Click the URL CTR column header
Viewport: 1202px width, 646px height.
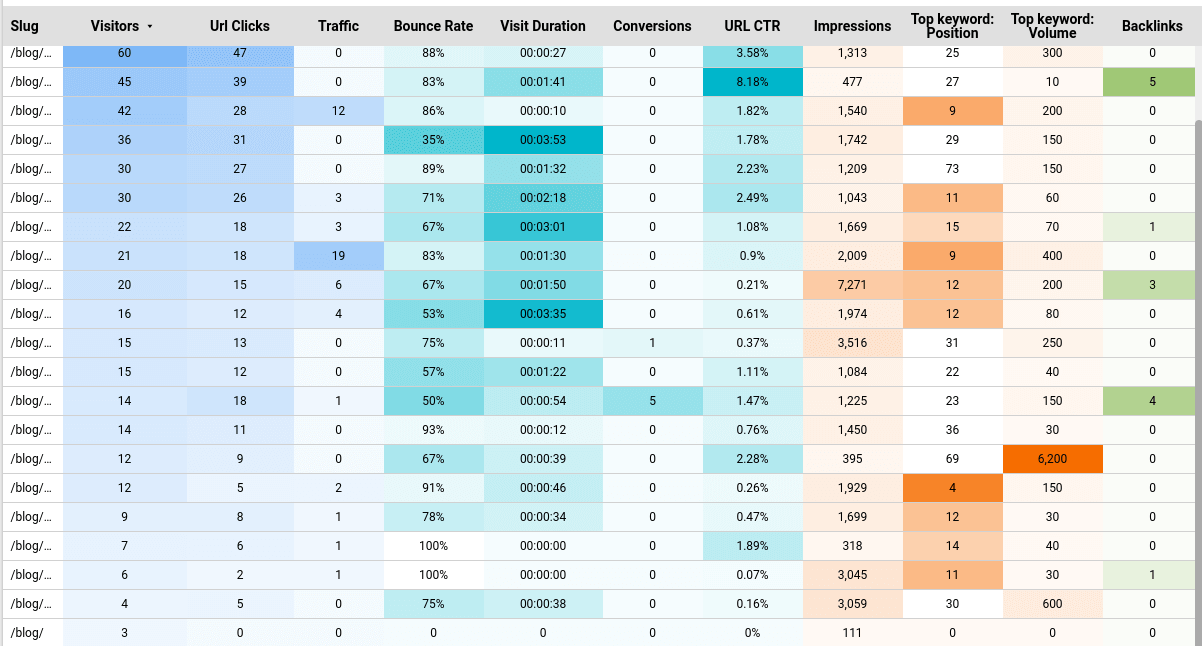[x=752, y=26]
